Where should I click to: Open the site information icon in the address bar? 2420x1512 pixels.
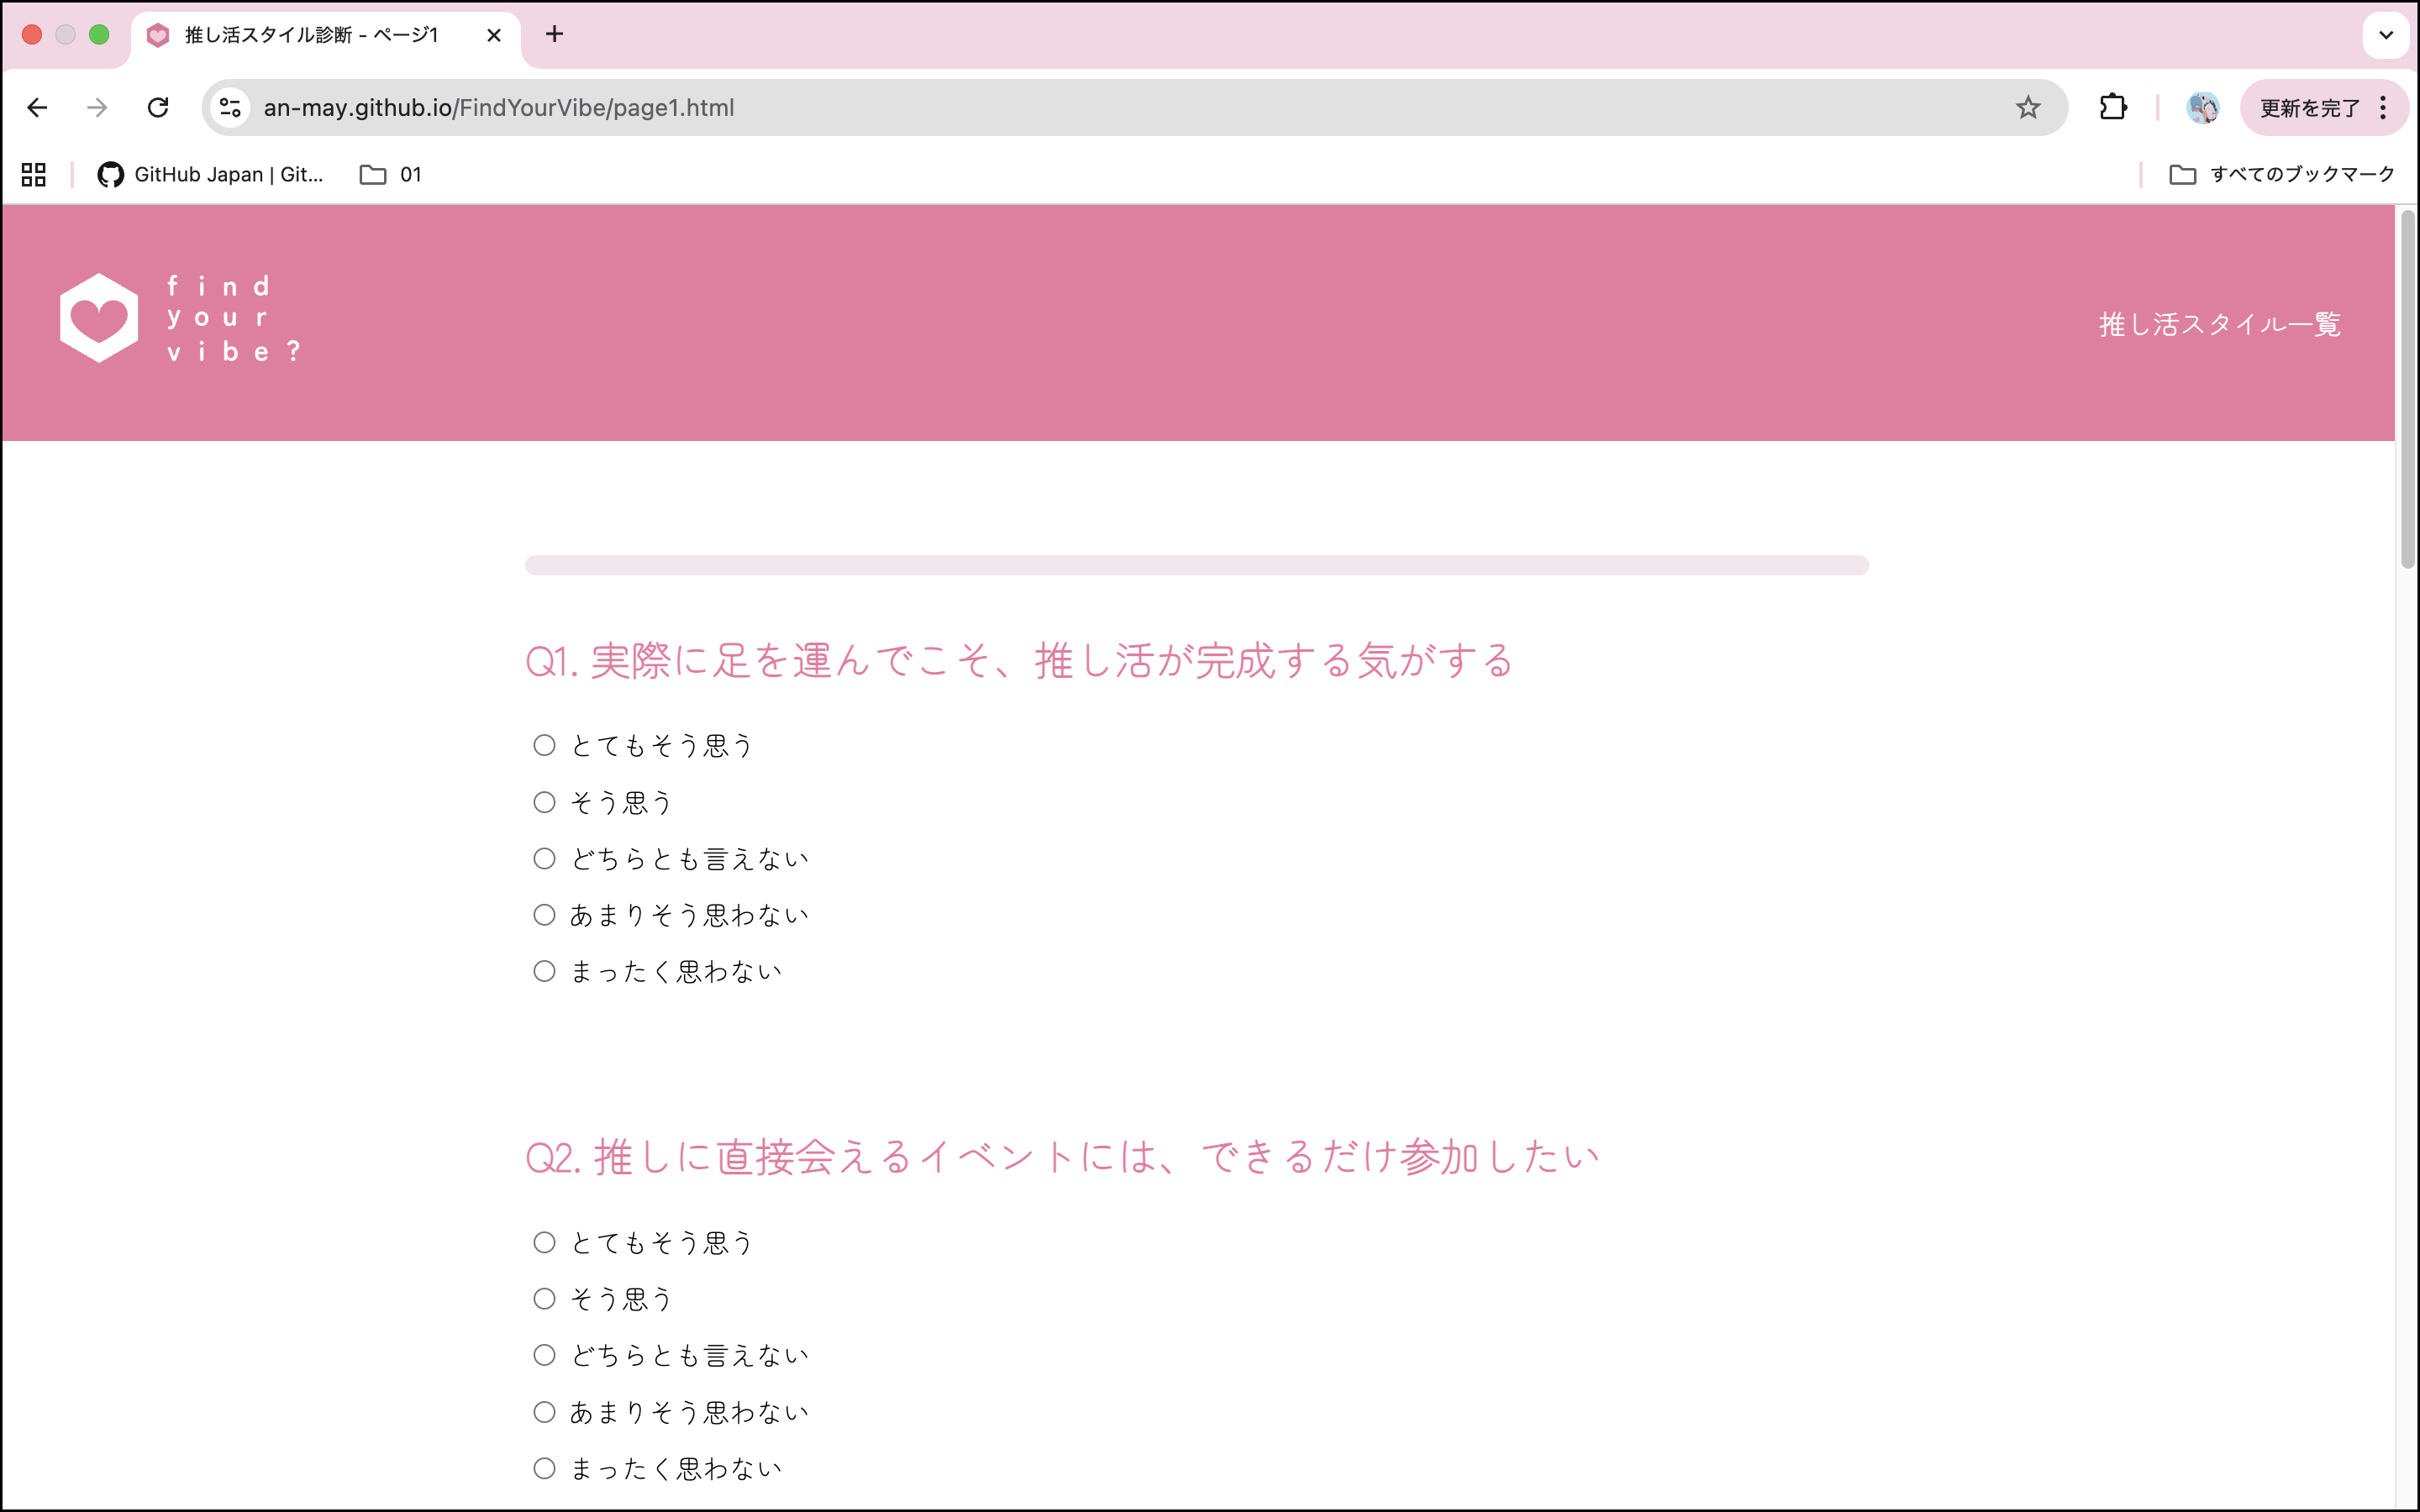point(231,107)
